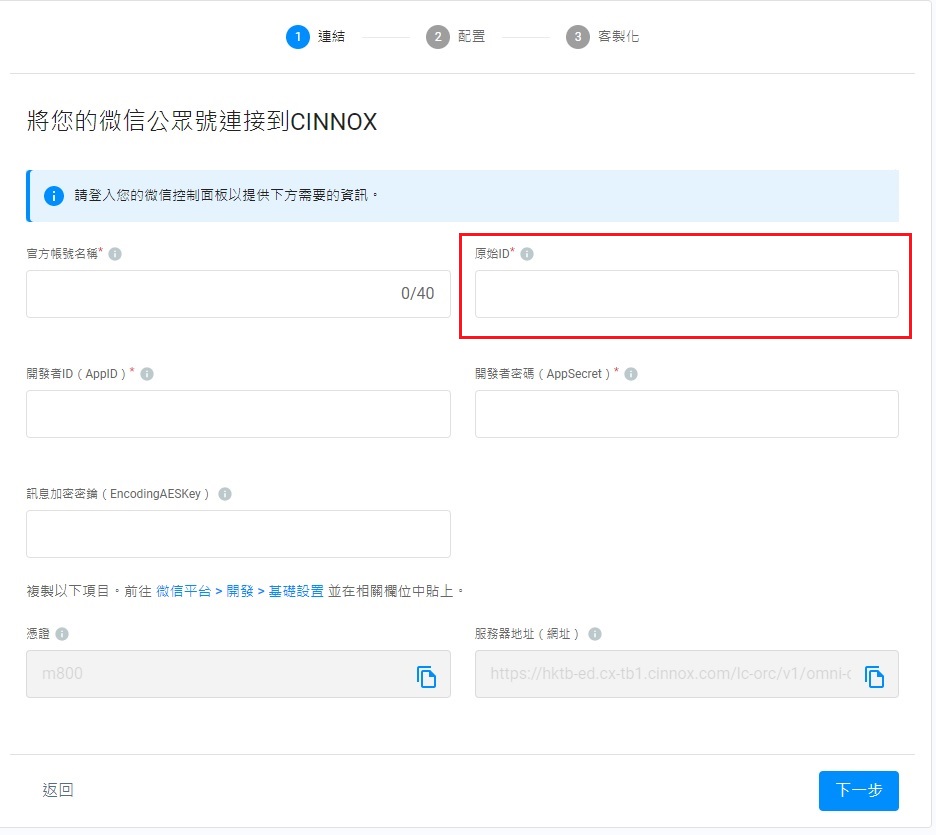Focus the 開發者密碼 (AppSecret) input field
Image resolution: width=936 pixels, height=835 pixels.
[x=686, y=414]
